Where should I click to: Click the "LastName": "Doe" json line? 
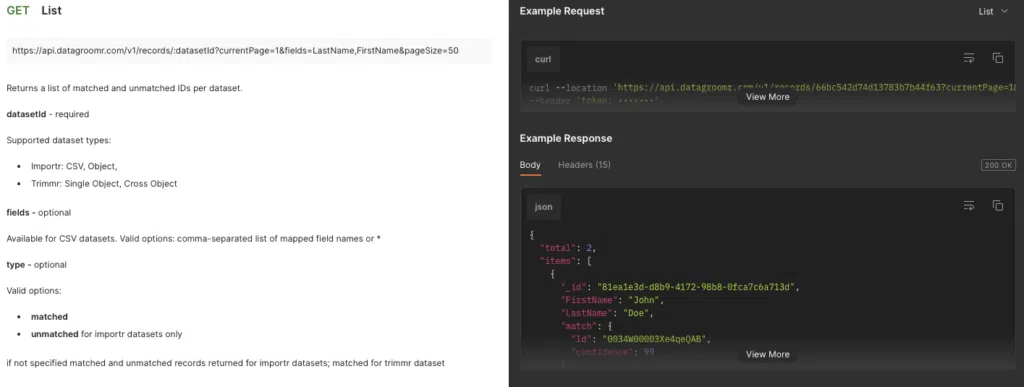[607, 313]
